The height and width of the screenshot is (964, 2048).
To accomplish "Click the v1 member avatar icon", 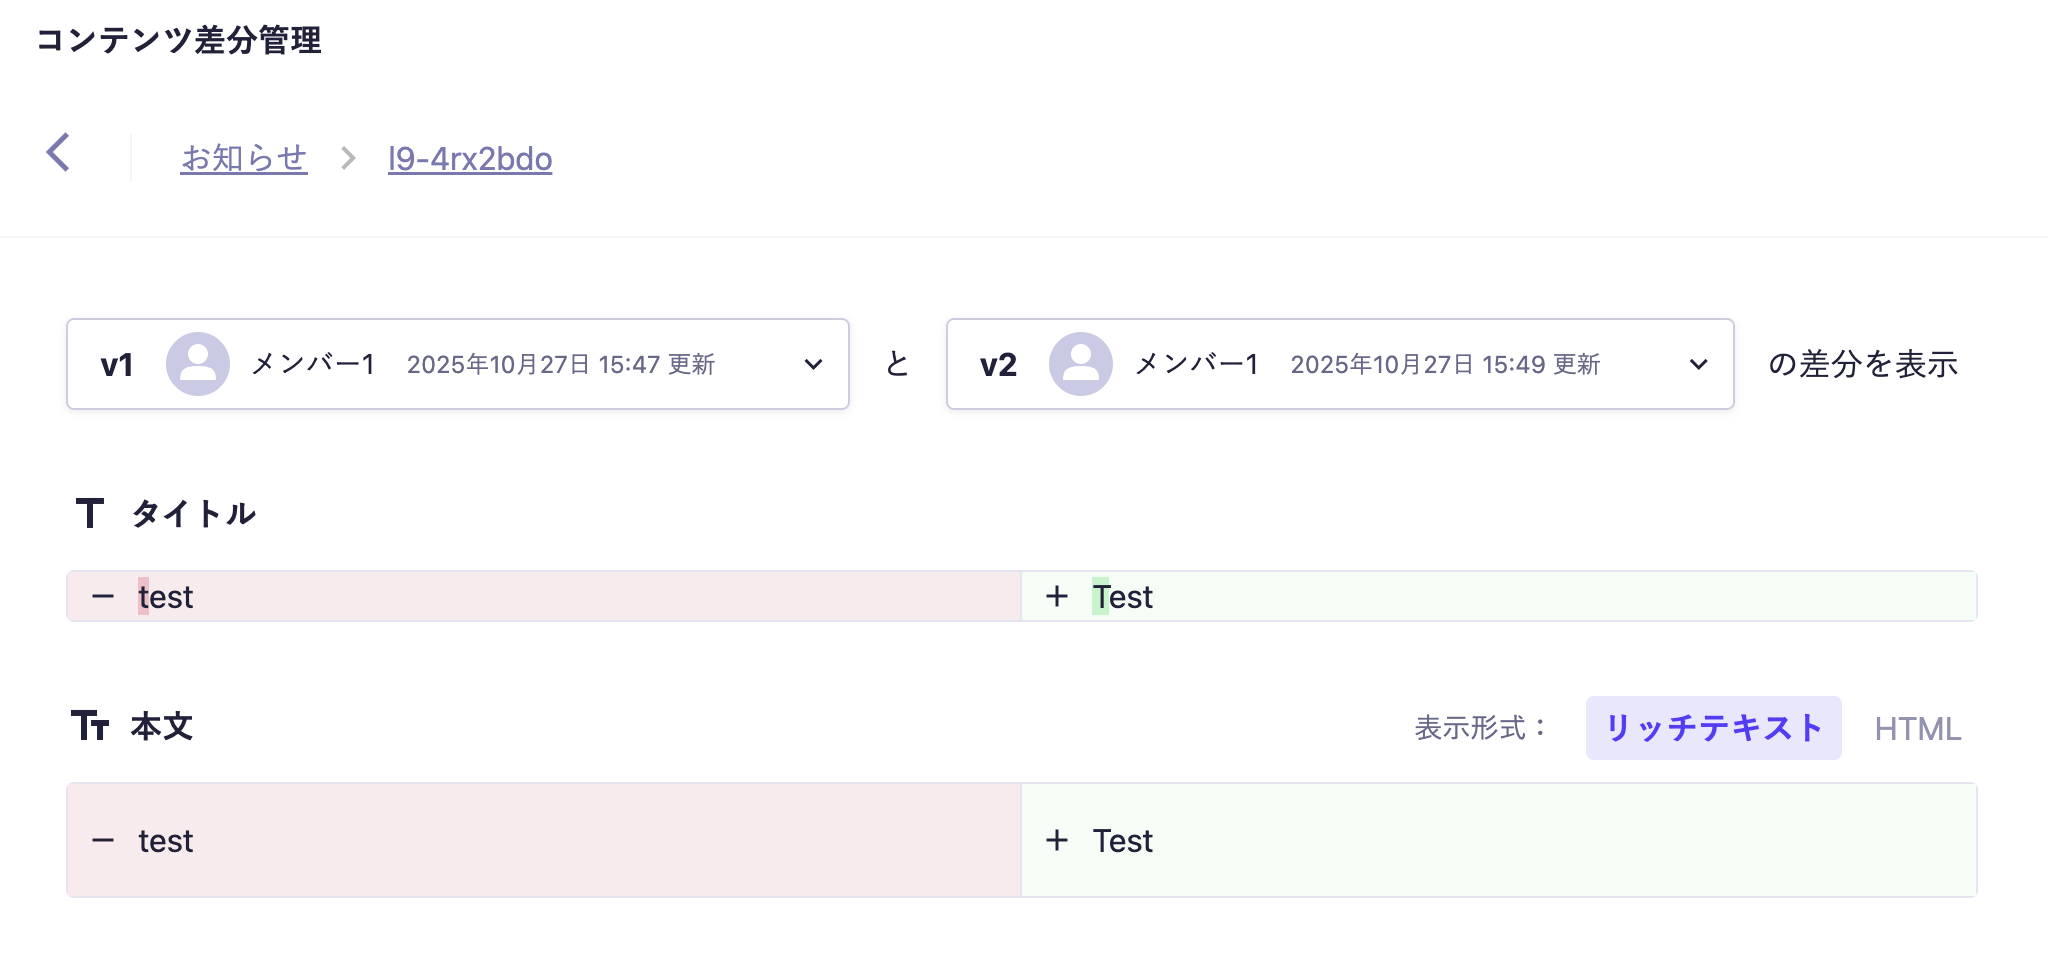I will [x=197, y=364].
